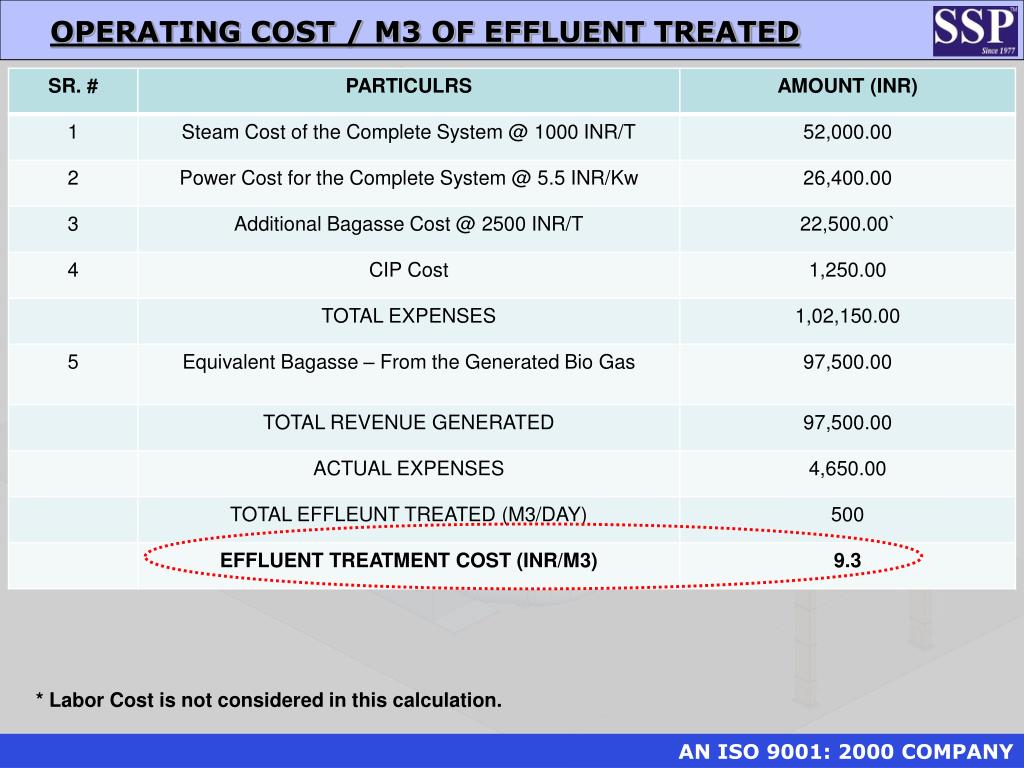Click serial number 2 in the SR column
The image size is (1024, 768).
click(x=72, y=178)
